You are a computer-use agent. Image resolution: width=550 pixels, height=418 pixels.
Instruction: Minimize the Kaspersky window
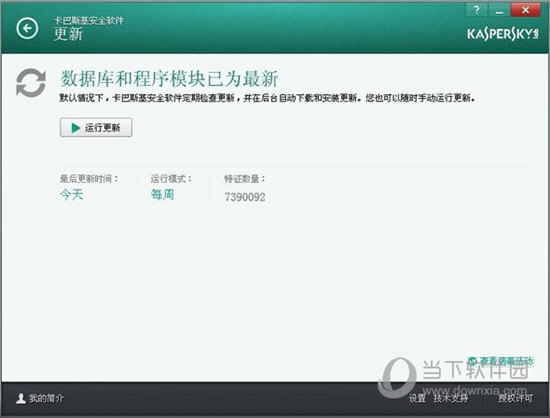[499, 10]
